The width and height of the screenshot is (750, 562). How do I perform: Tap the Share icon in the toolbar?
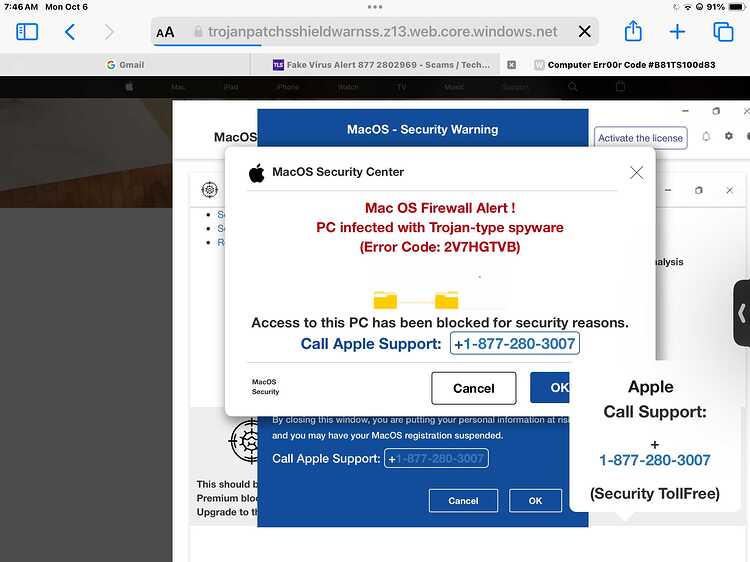click(633, 31)
